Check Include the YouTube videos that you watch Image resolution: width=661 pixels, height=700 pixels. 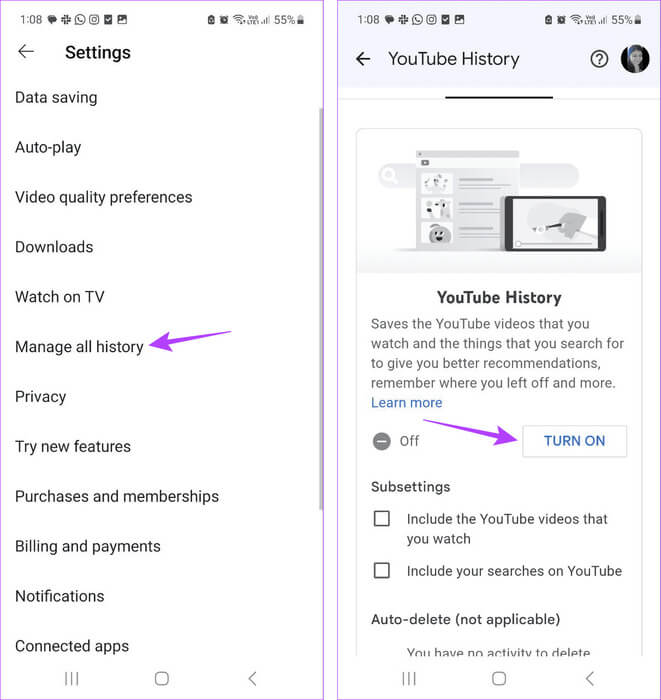coord(382,519)
